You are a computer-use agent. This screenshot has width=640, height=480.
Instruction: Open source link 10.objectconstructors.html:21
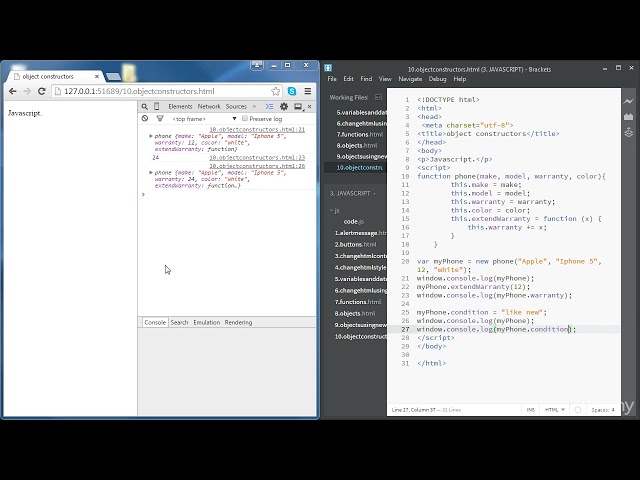coord(257,129)
